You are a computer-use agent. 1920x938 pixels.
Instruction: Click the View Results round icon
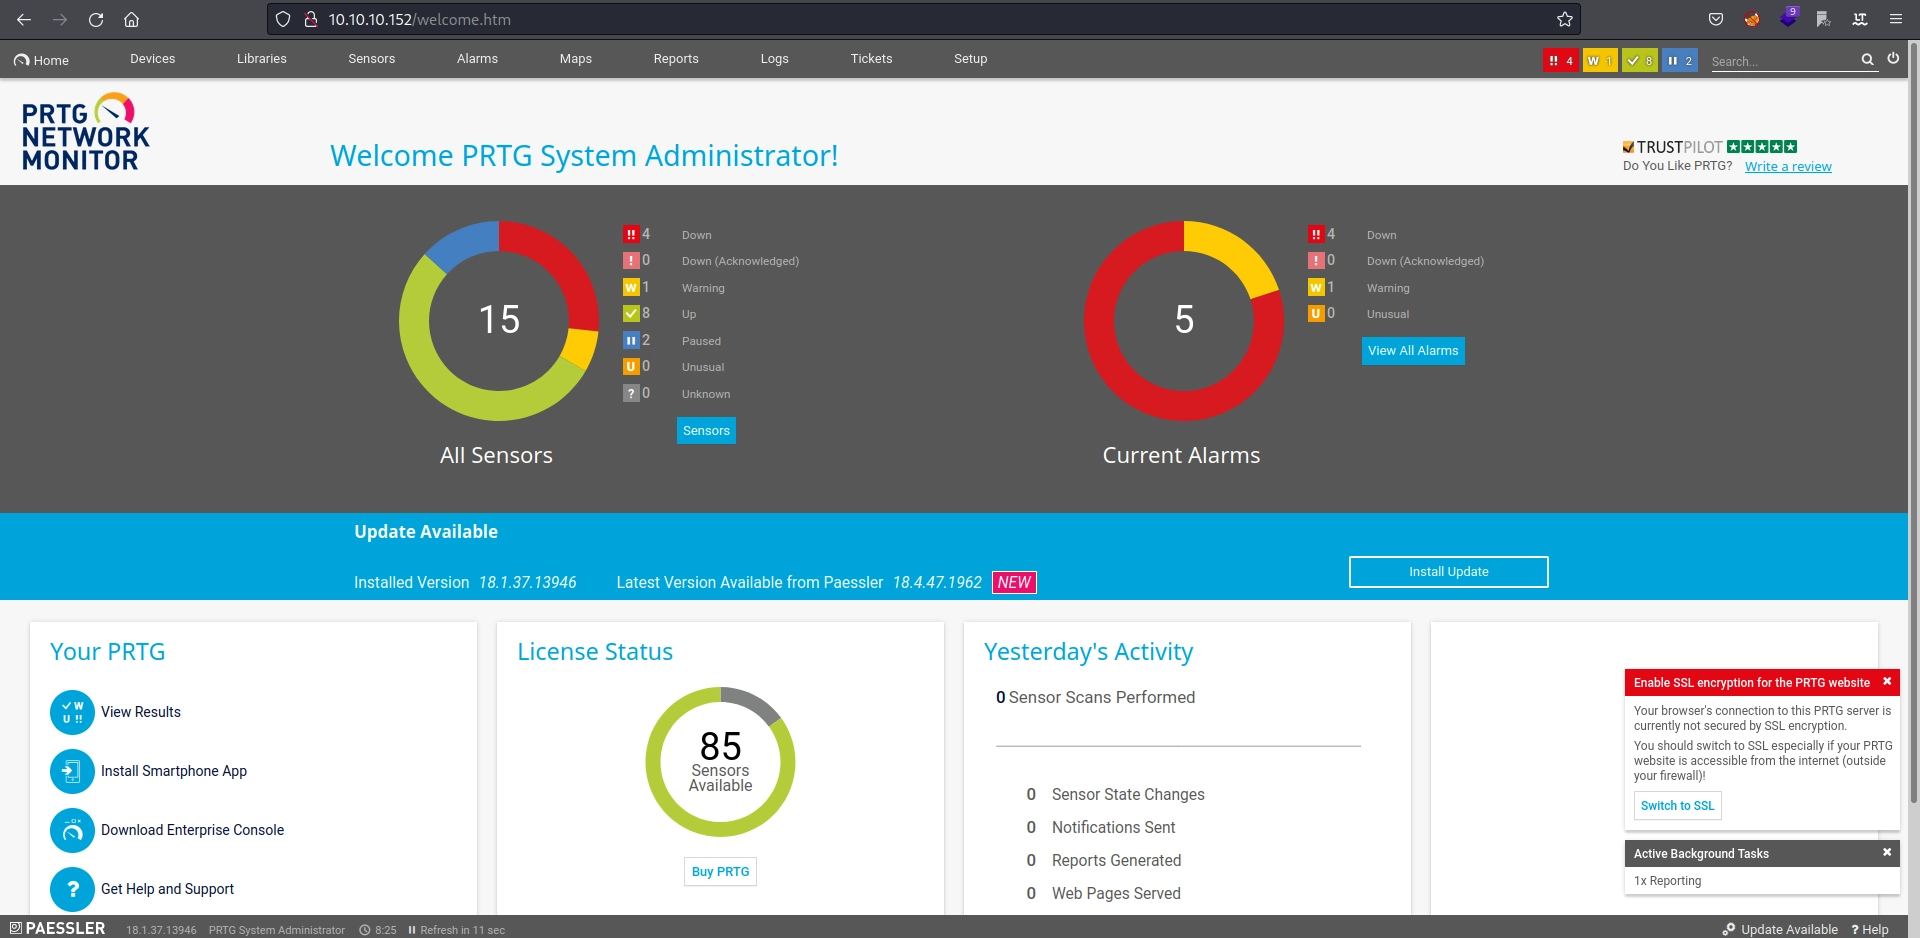pos(72,713)
